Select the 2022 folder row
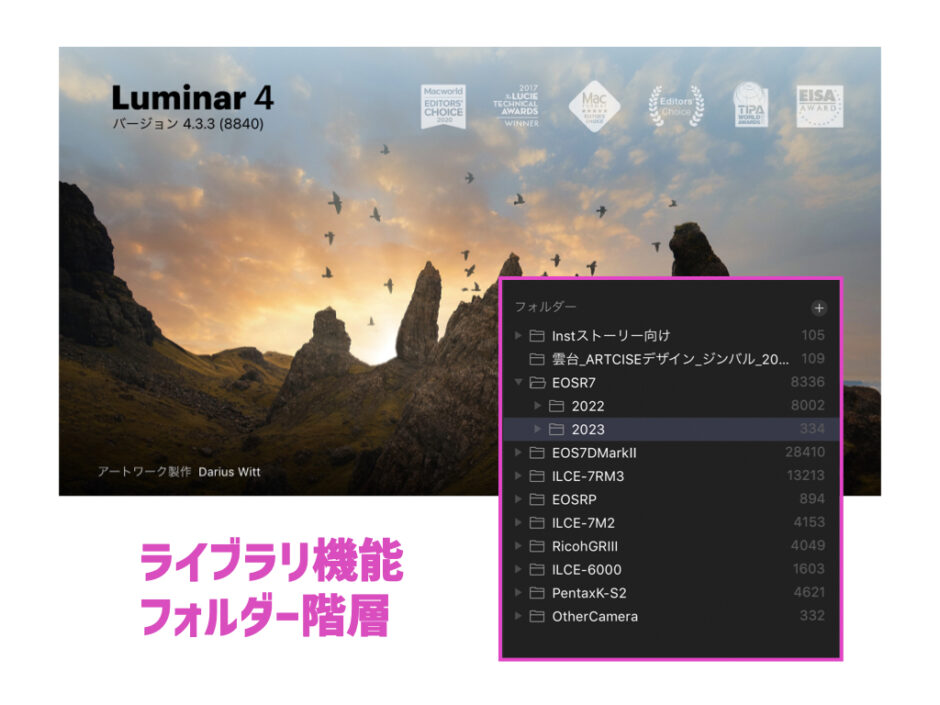 [x=670, y=406]
